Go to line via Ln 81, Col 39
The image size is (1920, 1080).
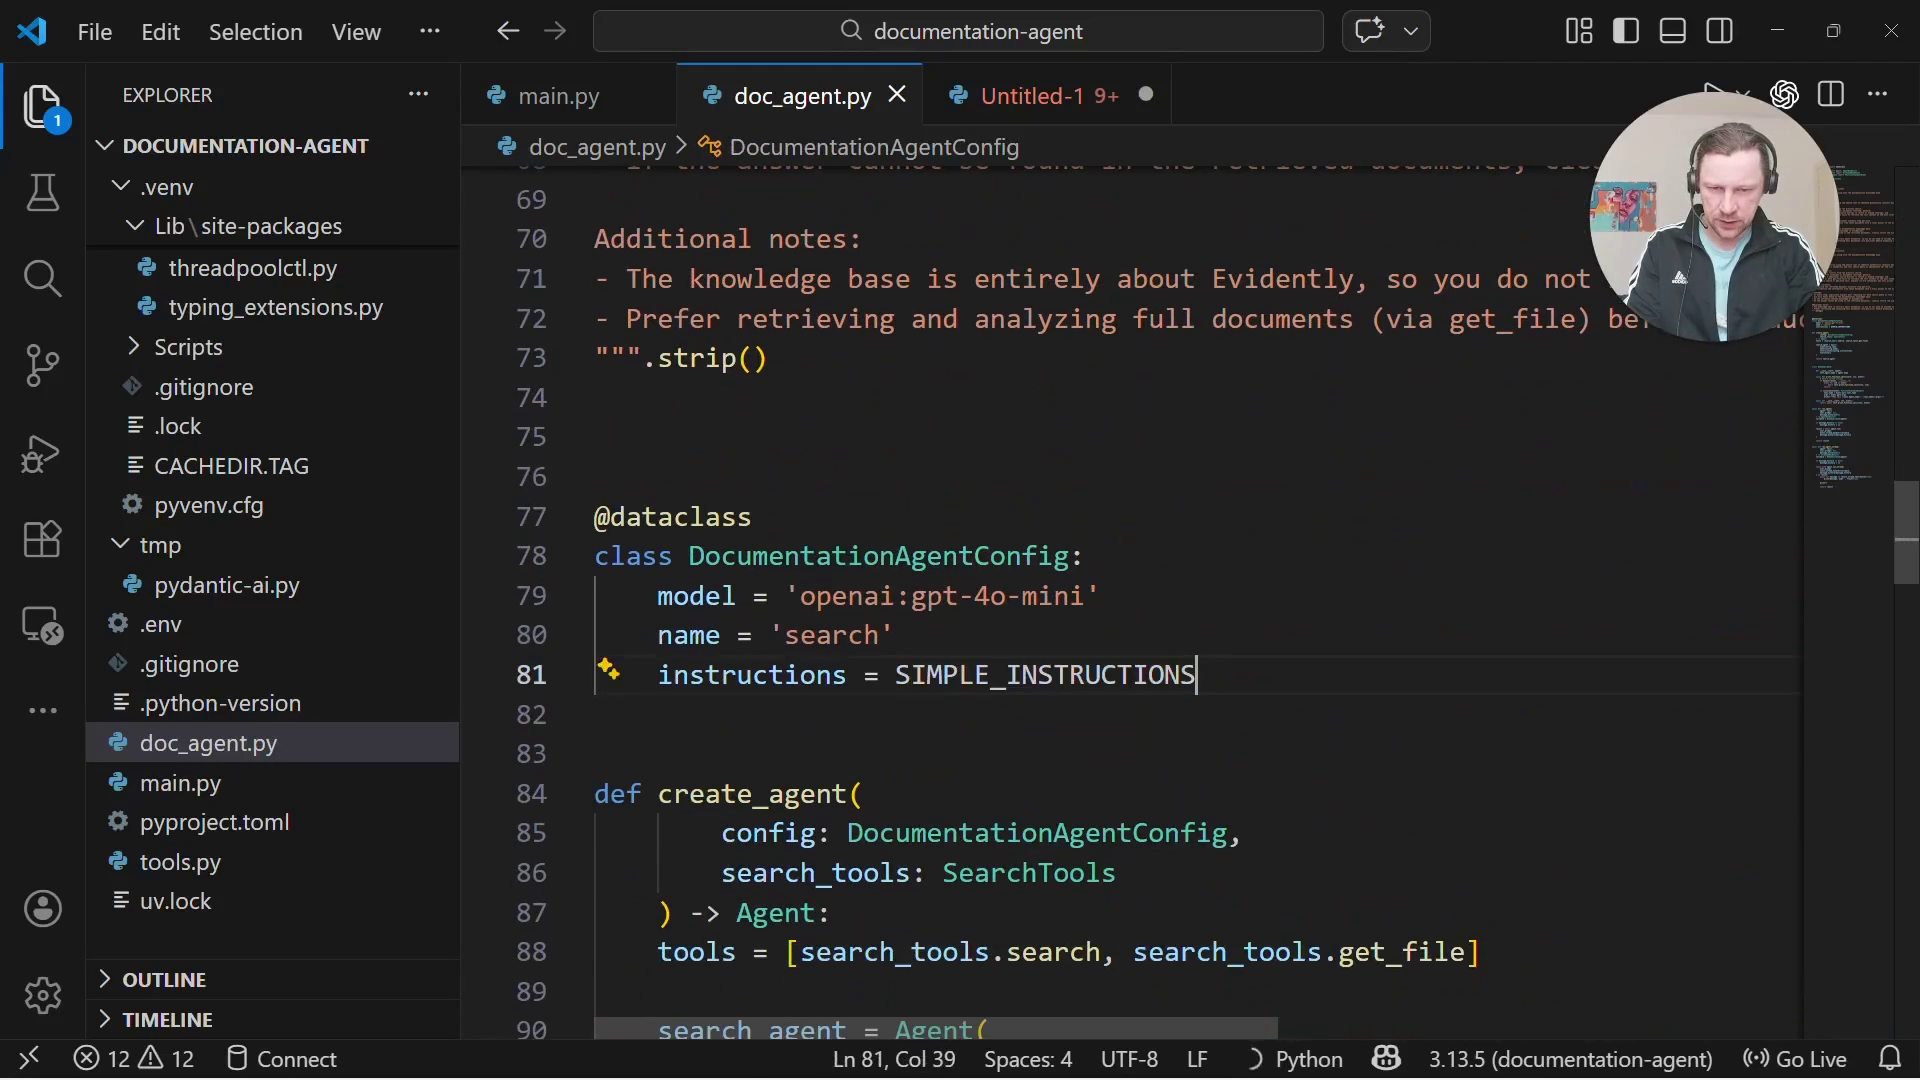point(894,1059)
